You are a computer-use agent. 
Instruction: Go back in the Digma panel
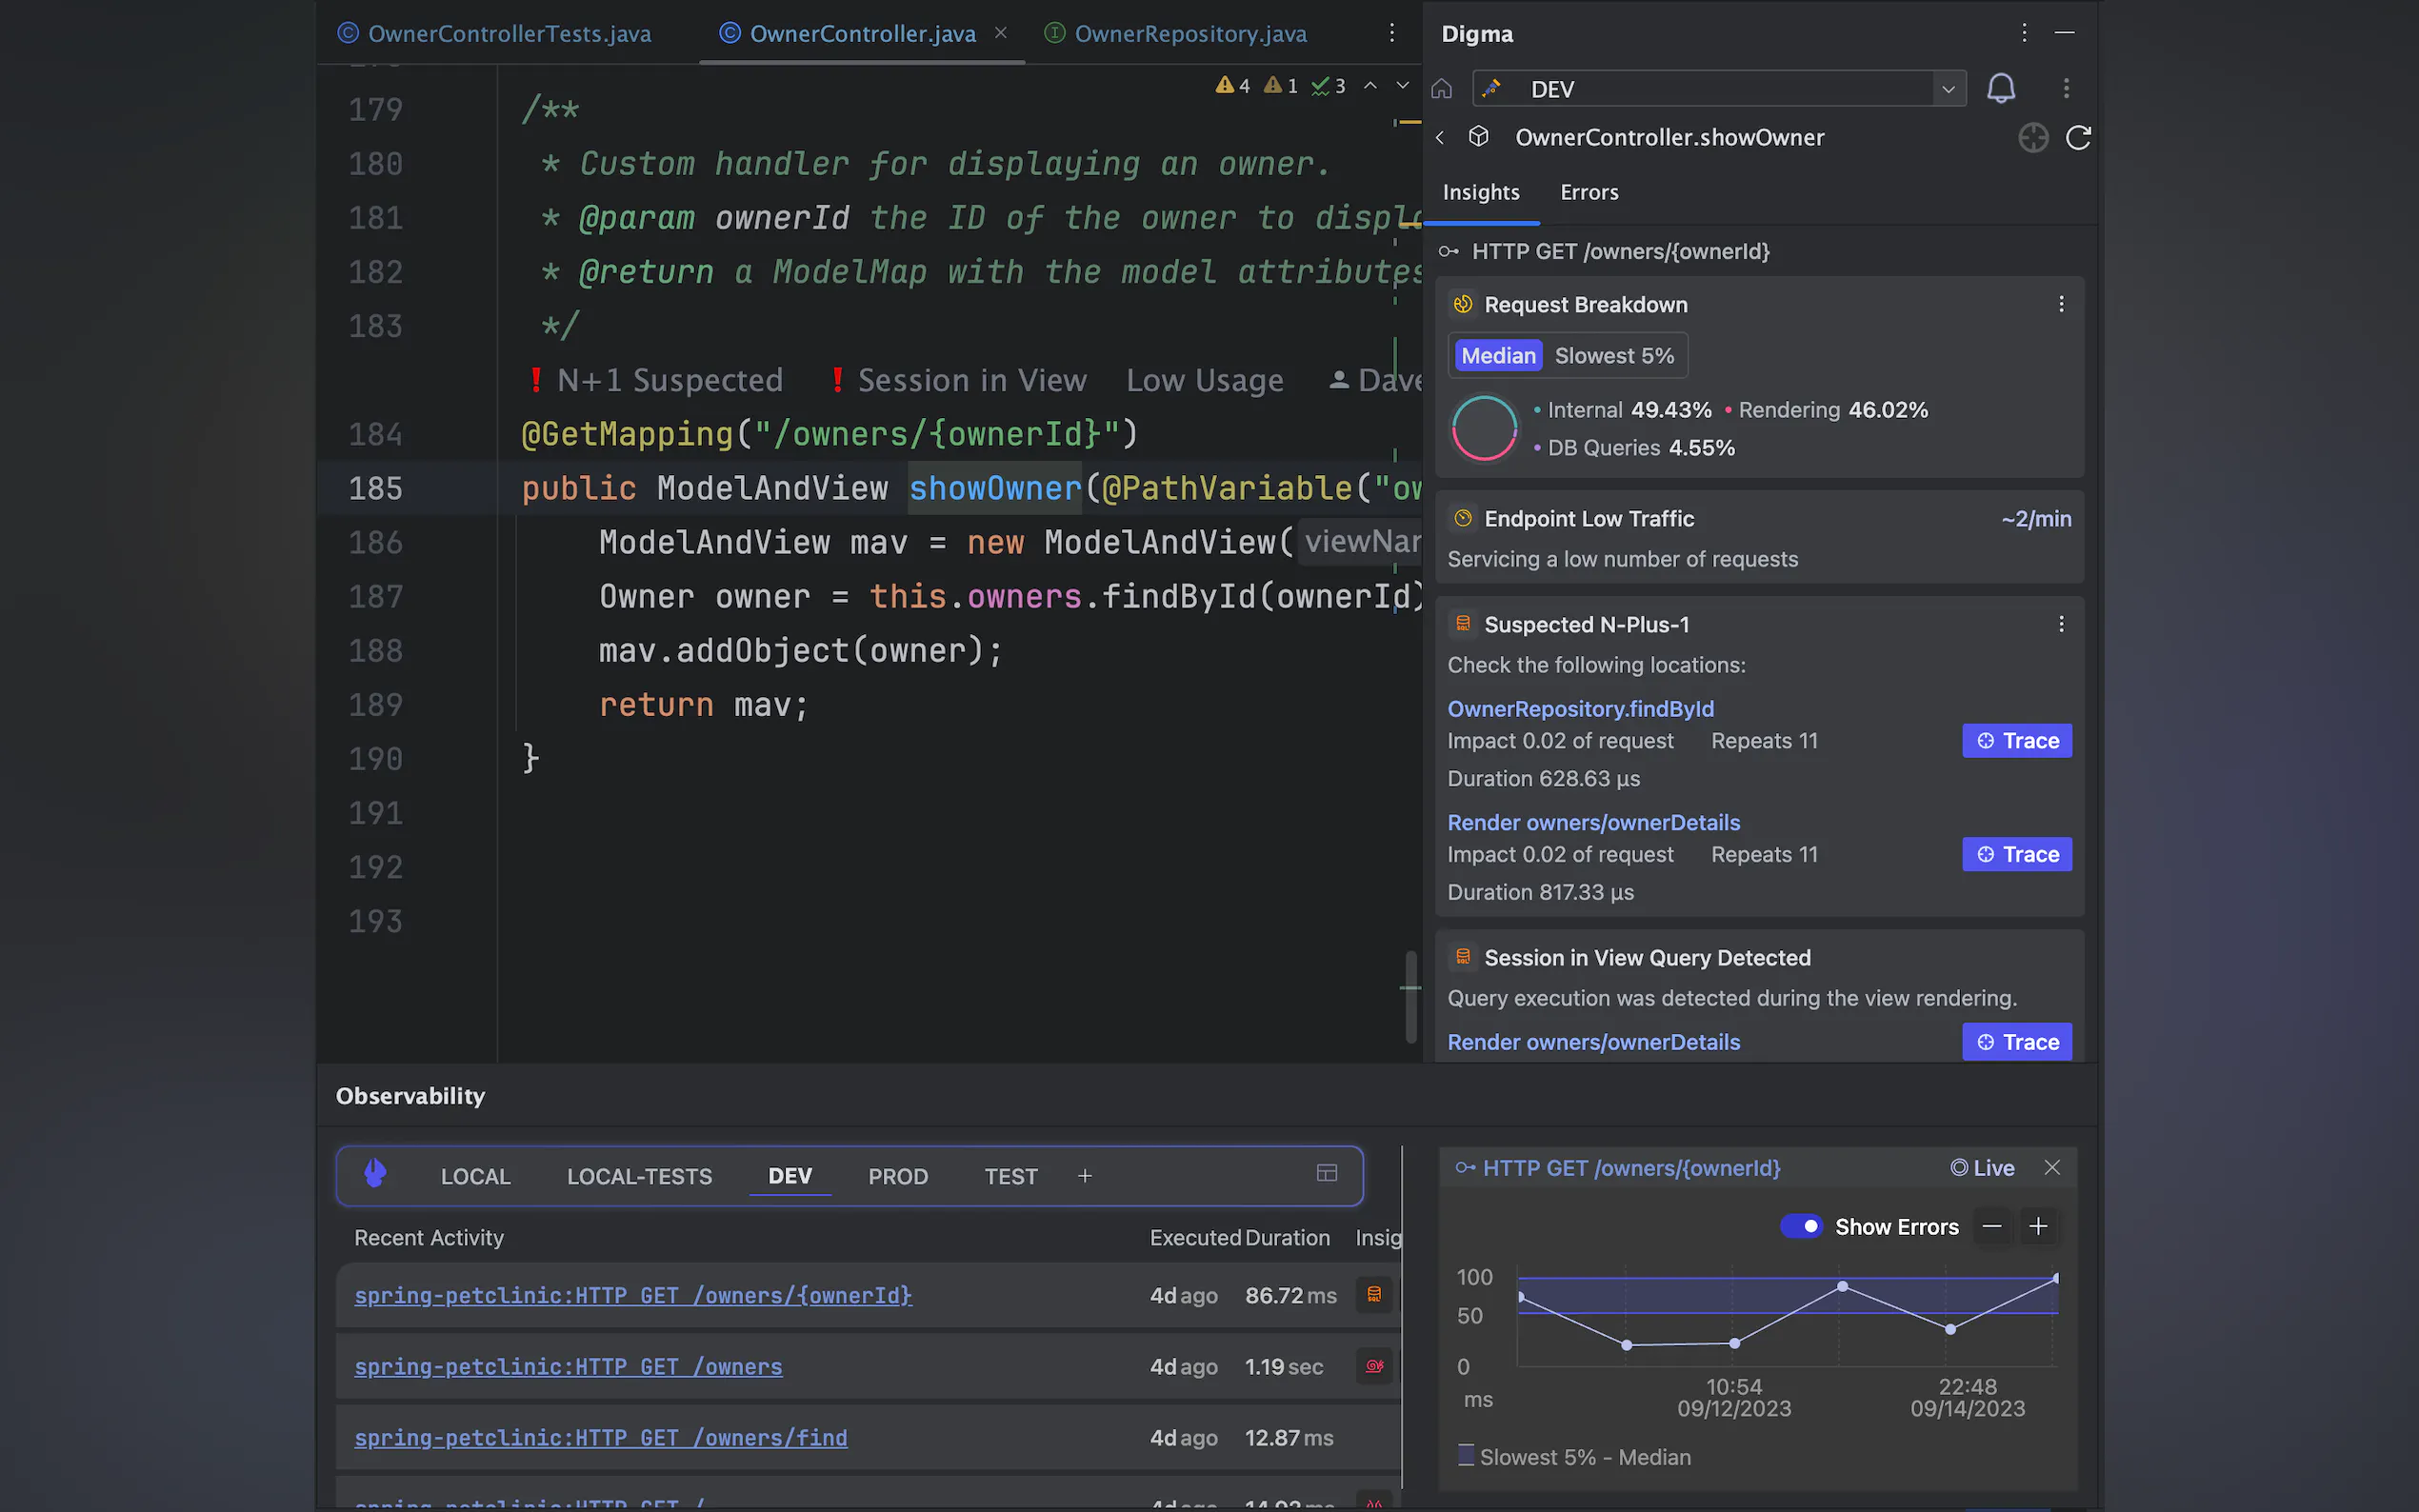[x=1441, y=137]
